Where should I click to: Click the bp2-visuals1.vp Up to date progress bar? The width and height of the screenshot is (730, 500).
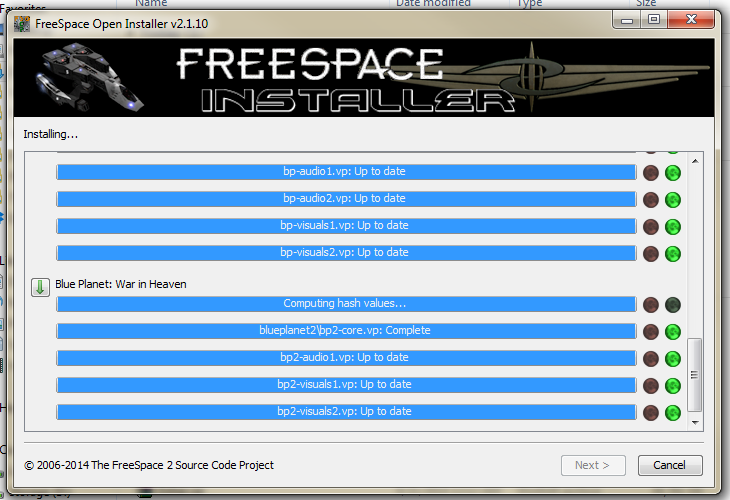tap(346, 385)
